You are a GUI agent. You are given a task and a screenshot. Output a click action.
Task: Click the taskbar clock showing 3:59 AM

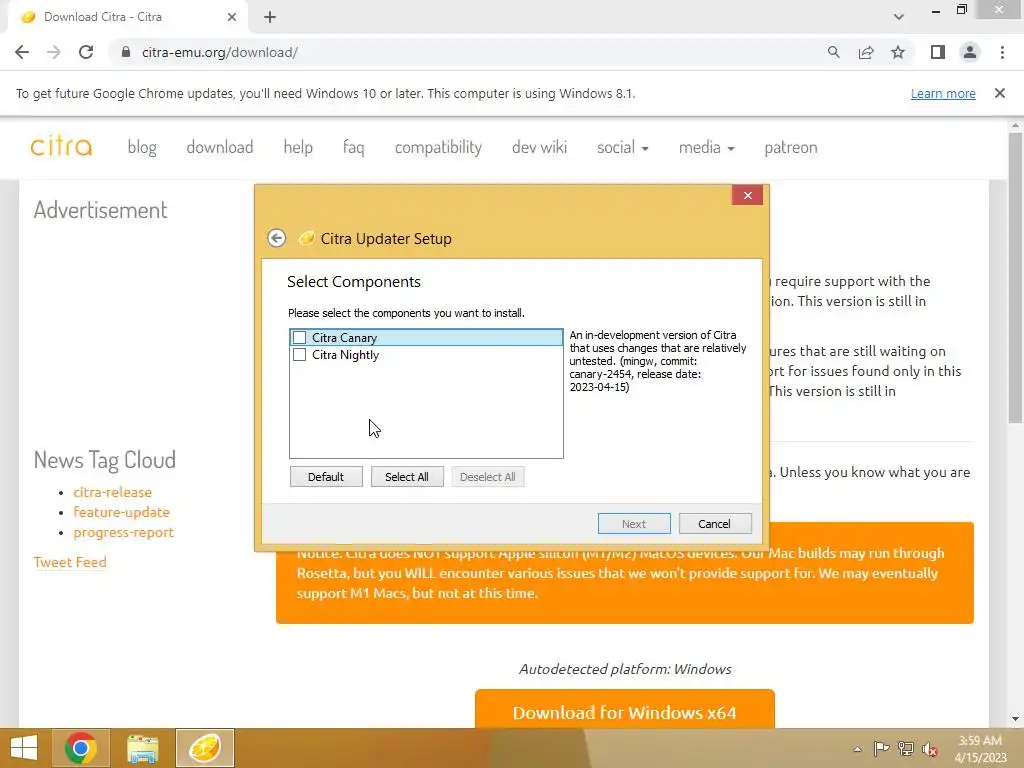click(x=980, y=748)
